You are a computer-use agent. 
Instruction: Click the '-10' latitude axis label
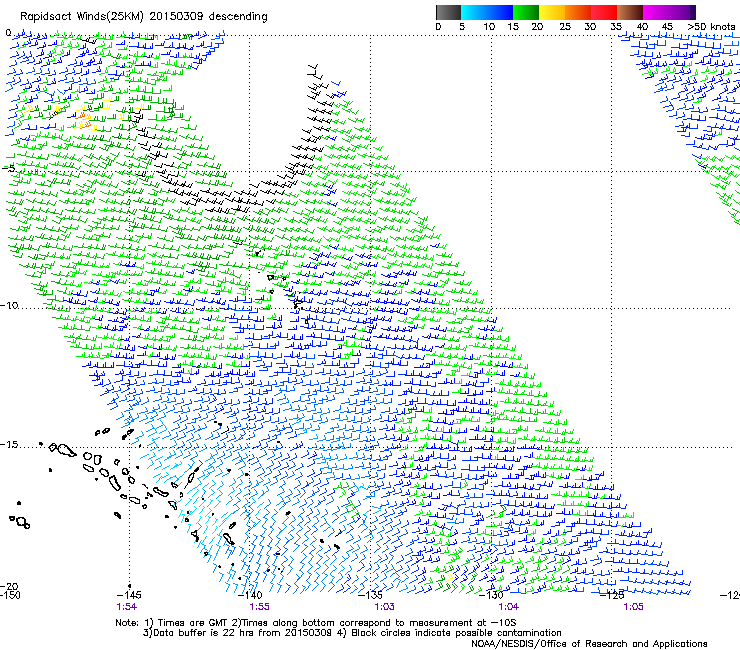(9, 306)
